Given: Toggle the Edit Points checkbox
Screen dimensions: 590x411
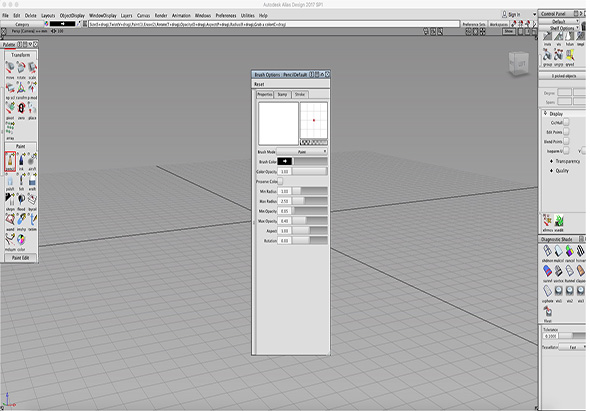Looking at the screenshot, I should (566, 132).
